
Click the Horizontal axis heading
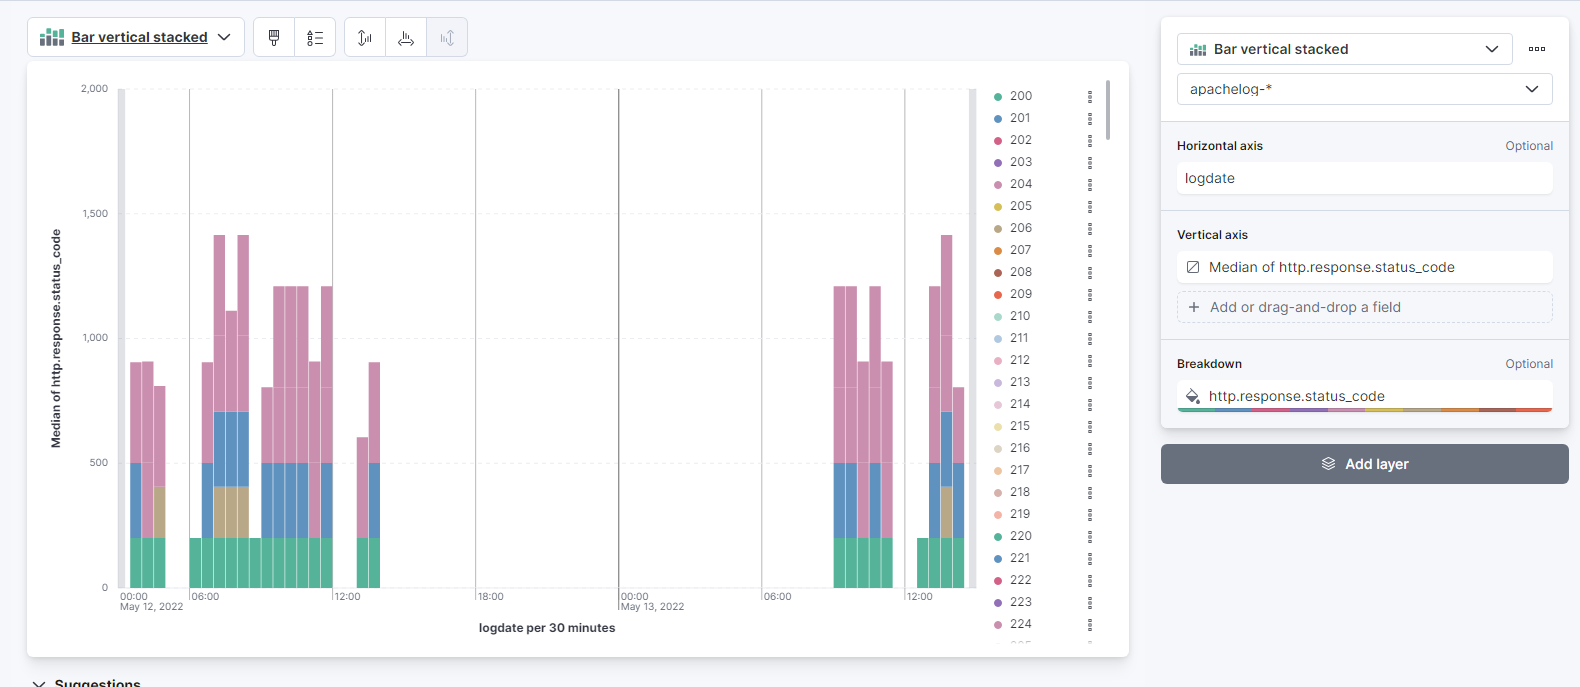tap(1220, 146)
